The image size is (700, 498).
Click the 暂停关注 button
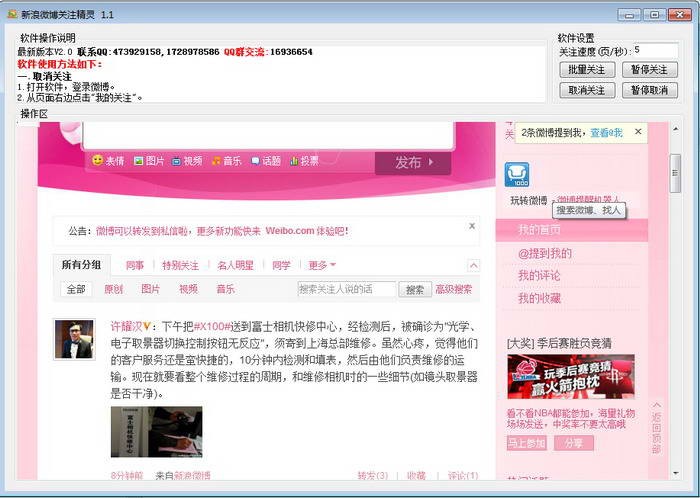pos(650,70)
